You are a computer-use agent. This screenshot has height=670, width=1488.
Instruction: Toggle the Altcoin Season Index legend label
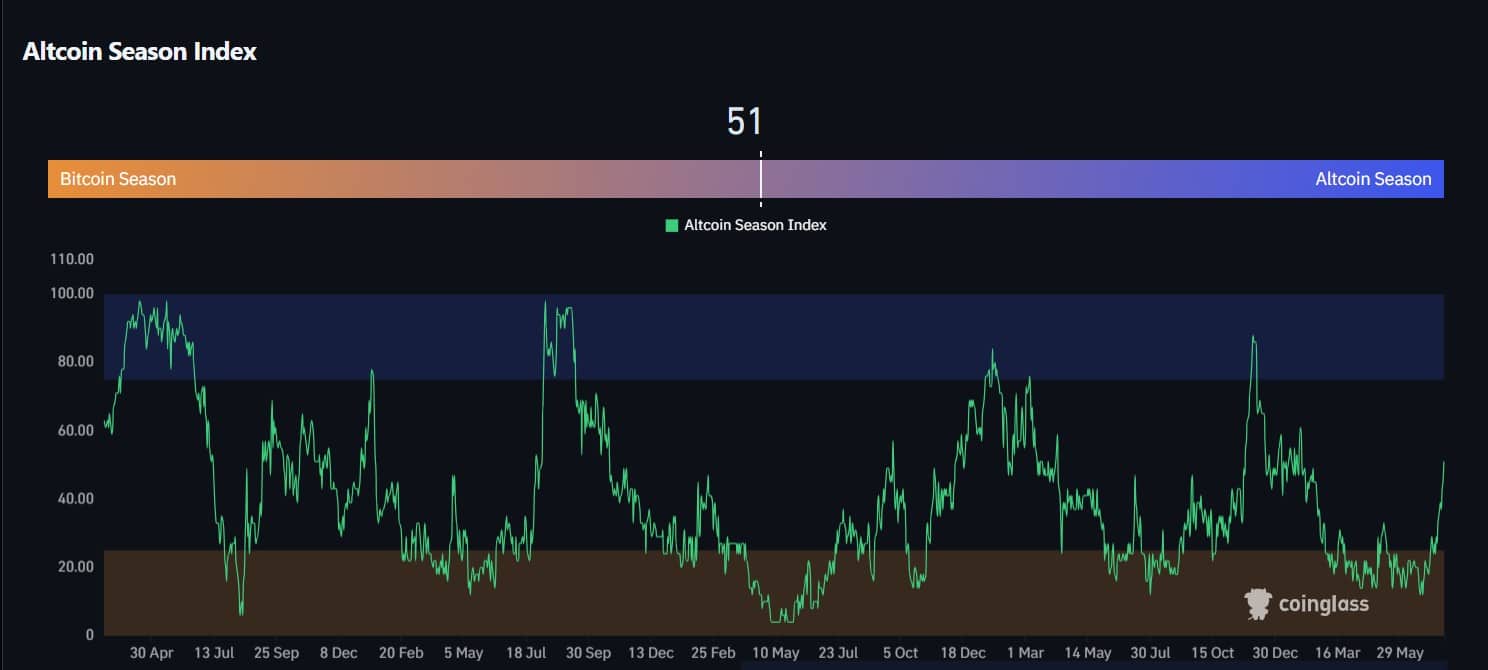coord(755,225)
